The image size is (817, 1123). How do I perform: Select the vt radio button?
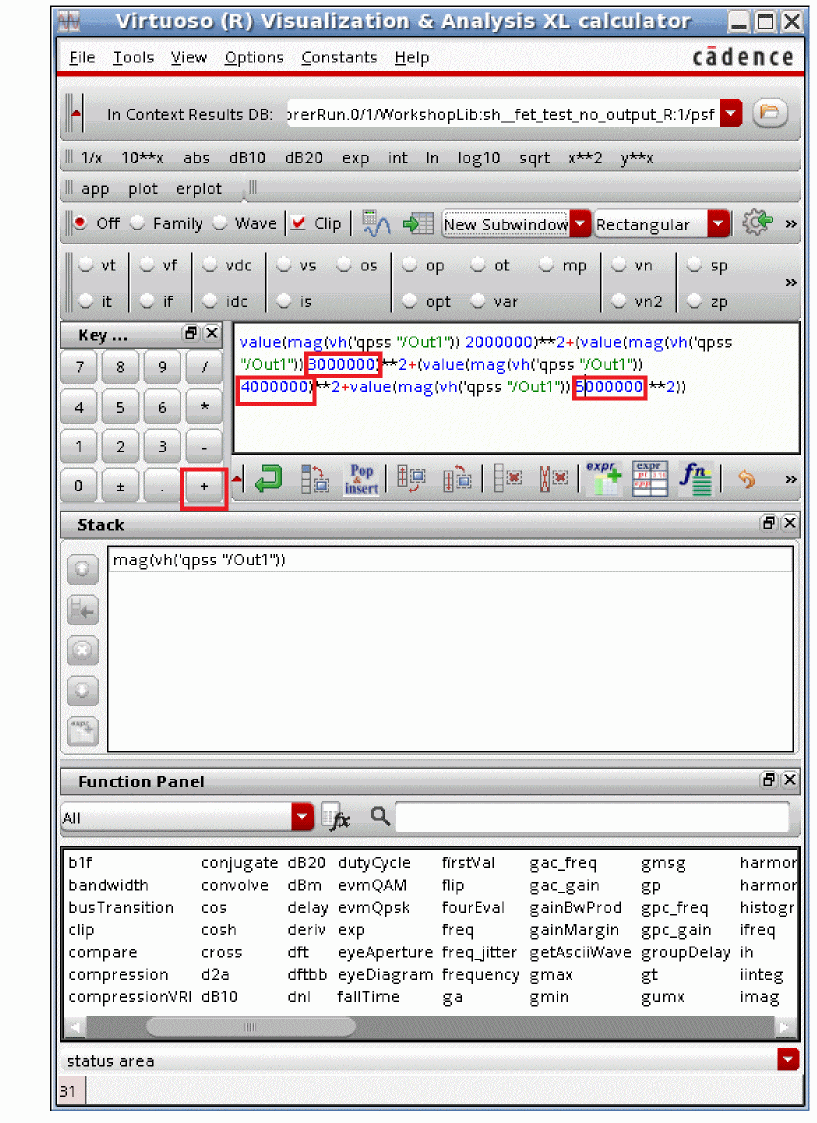[x=86, y=265]
